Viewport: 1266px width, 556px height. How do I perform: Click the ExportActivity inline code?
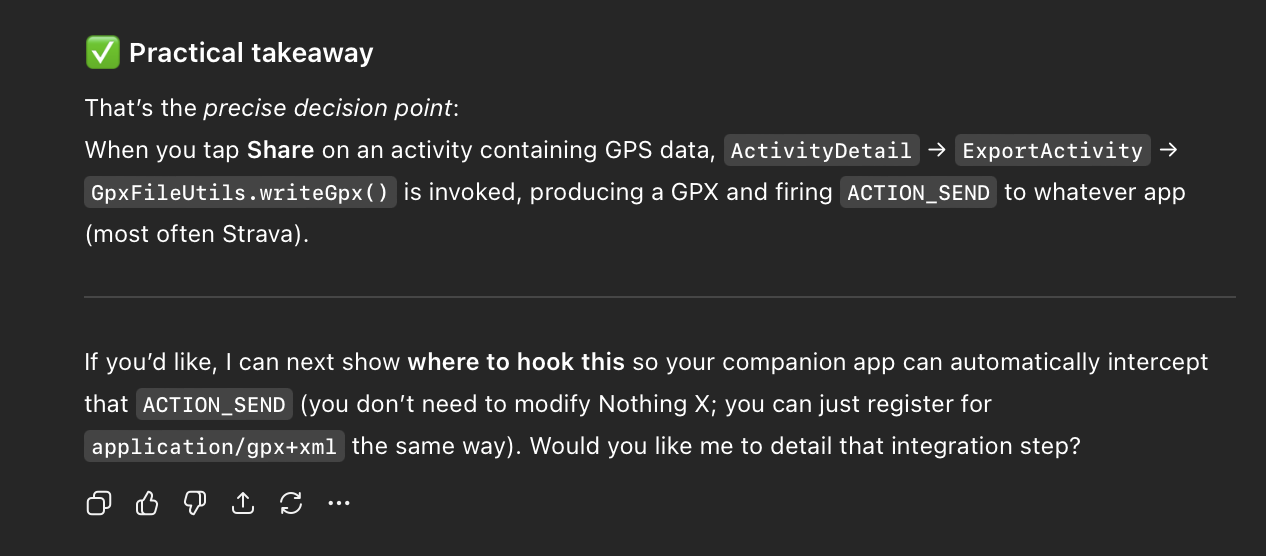pyautogui.click(x=1050, y=151)
